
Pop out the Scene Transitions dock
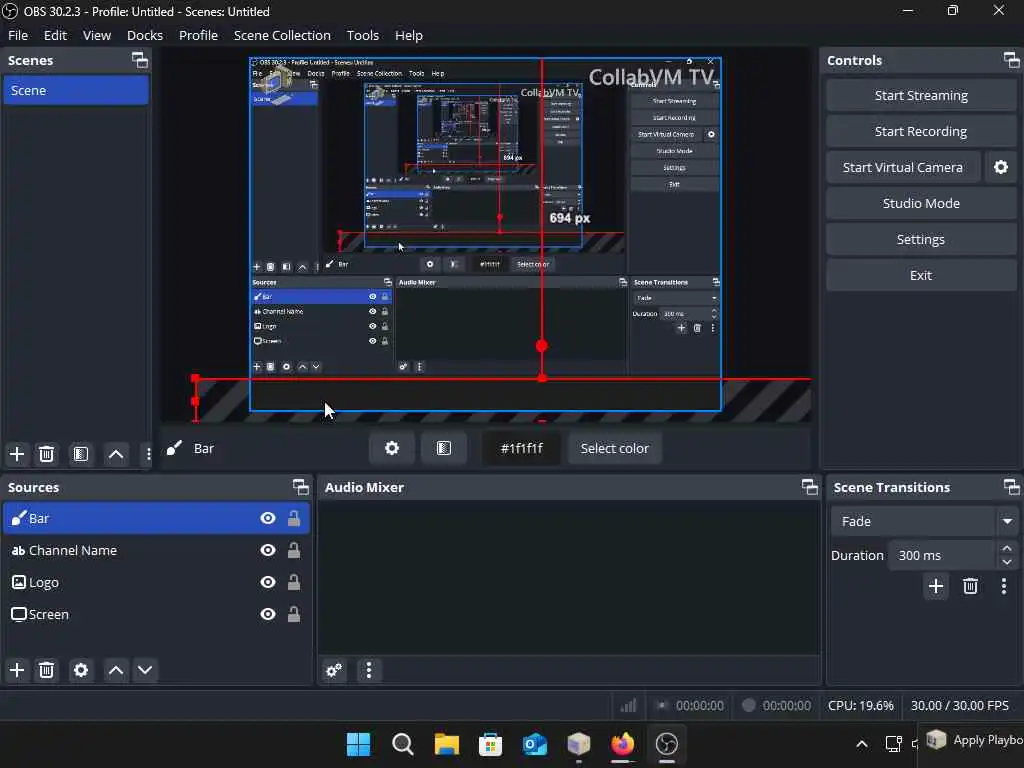click(x=1011, y=487)
